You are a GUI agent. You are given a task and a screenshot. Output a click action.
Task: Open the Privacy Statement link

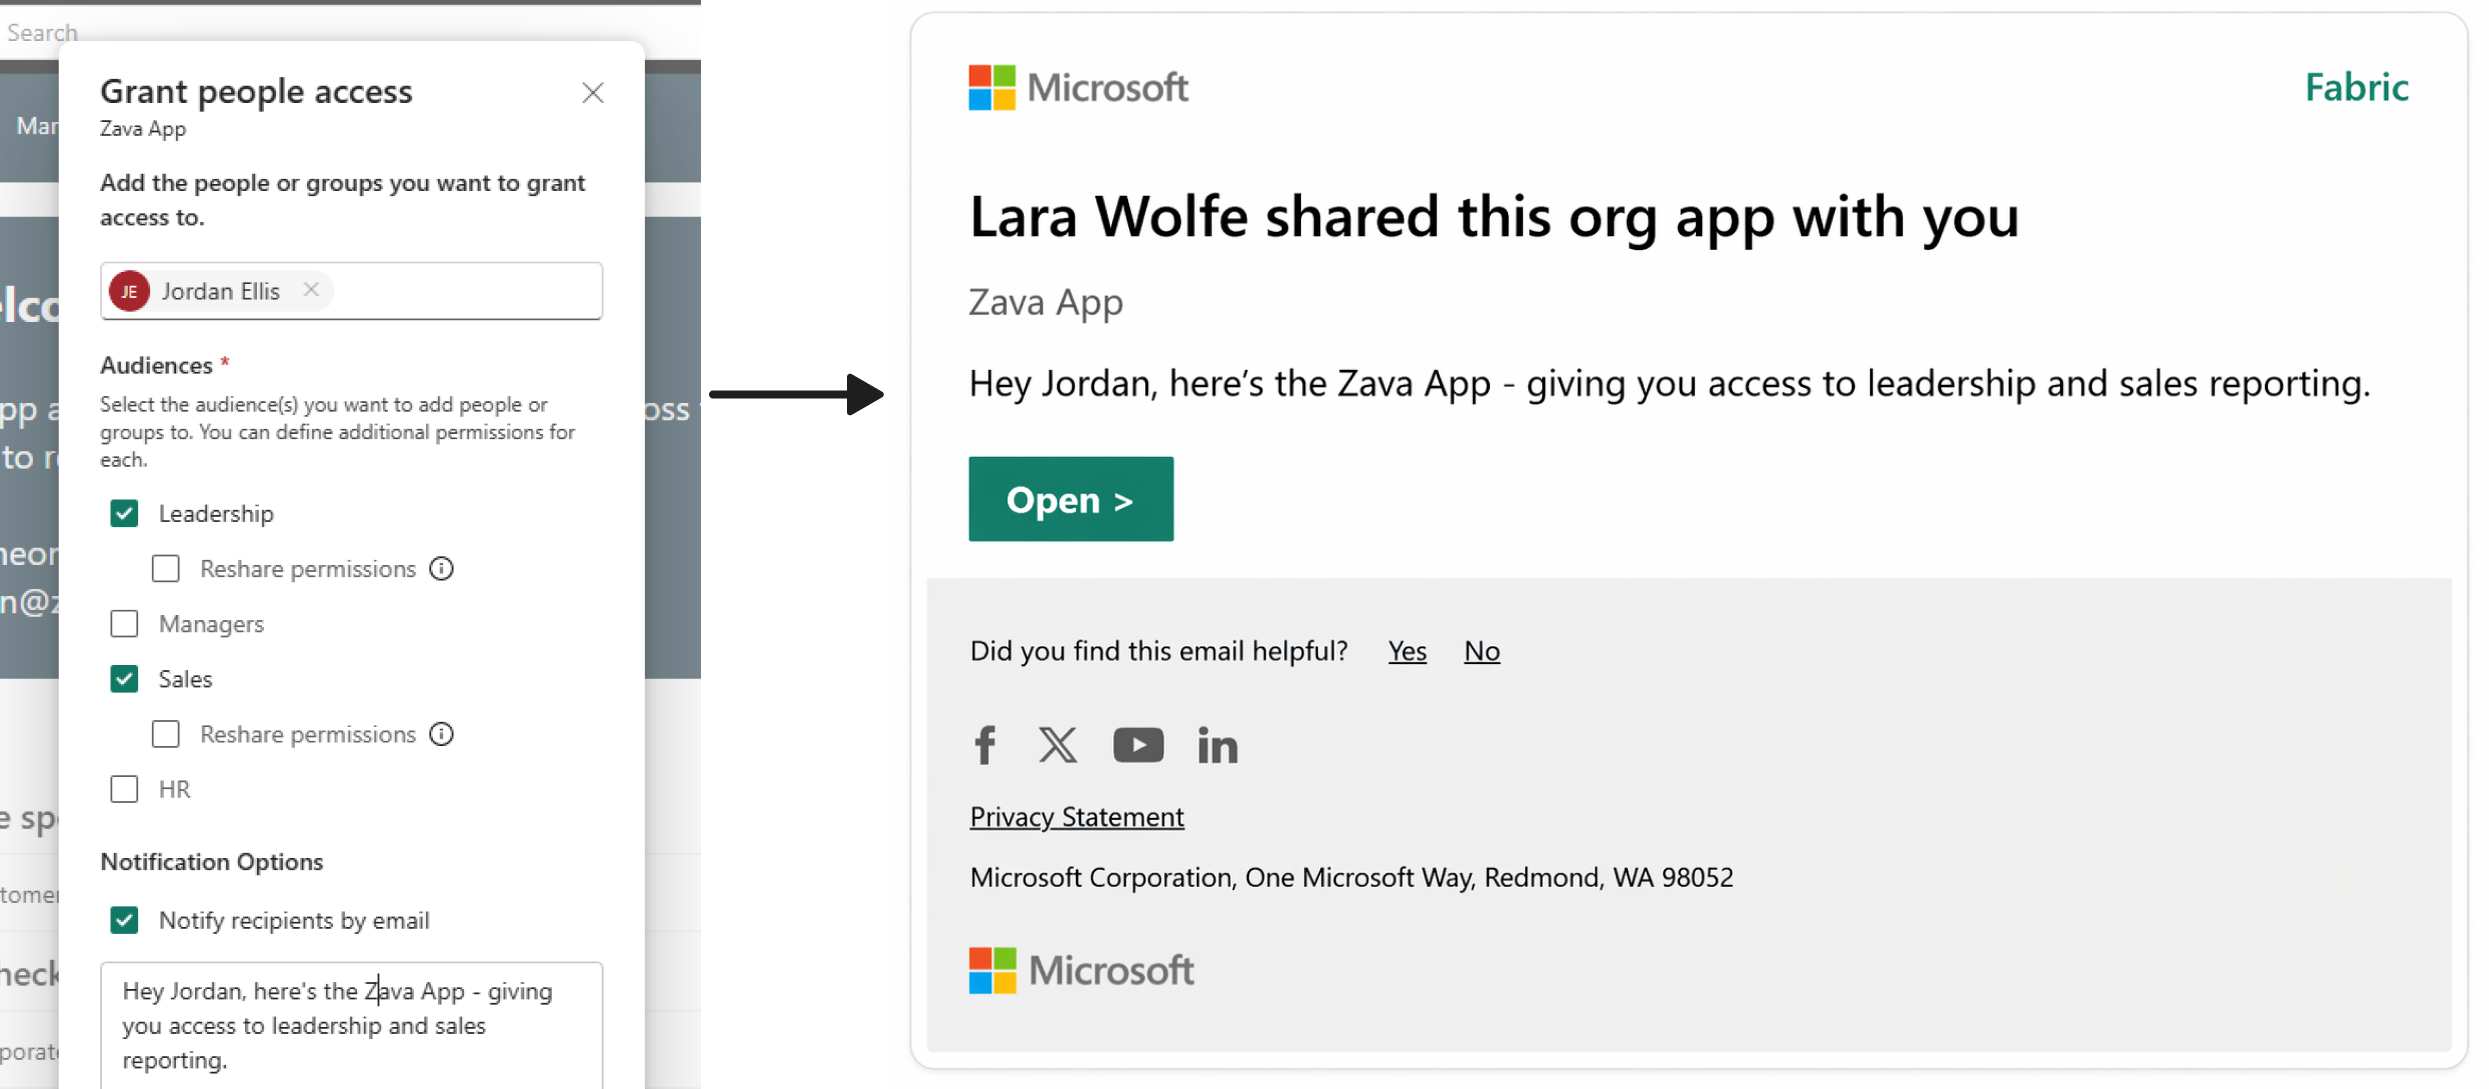click(x=1076, y=817)
